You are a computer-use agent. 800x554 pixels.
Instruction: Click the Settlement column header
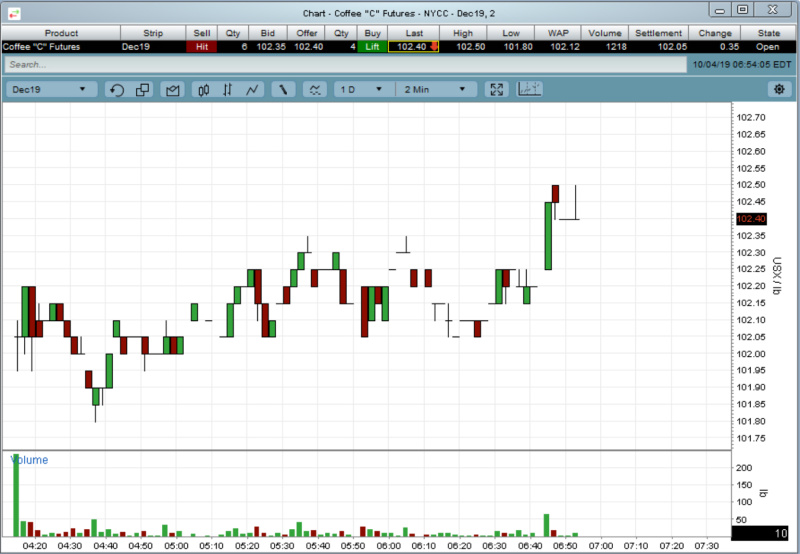[x=659, y=33]
